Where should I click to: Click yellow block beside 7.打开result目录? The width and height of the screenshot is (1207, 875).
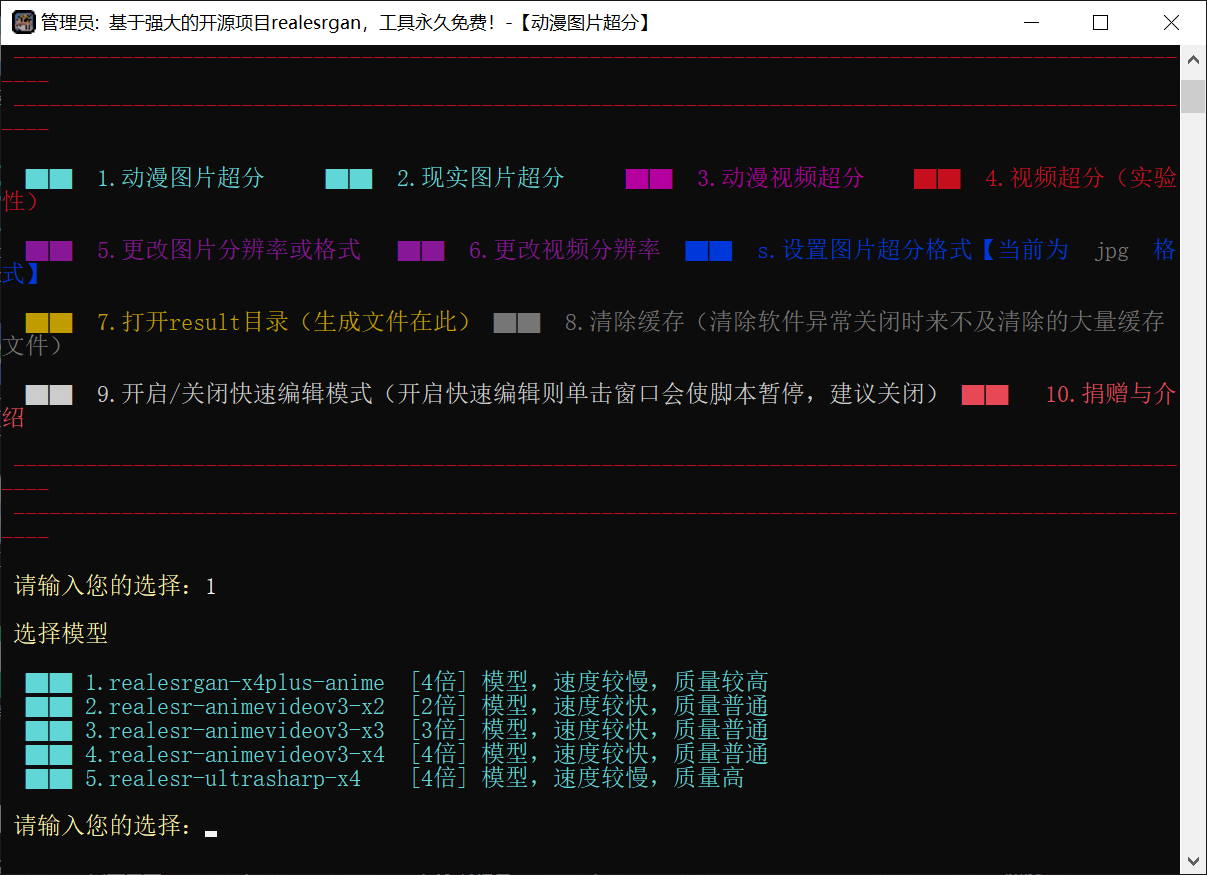click(49, 323)
